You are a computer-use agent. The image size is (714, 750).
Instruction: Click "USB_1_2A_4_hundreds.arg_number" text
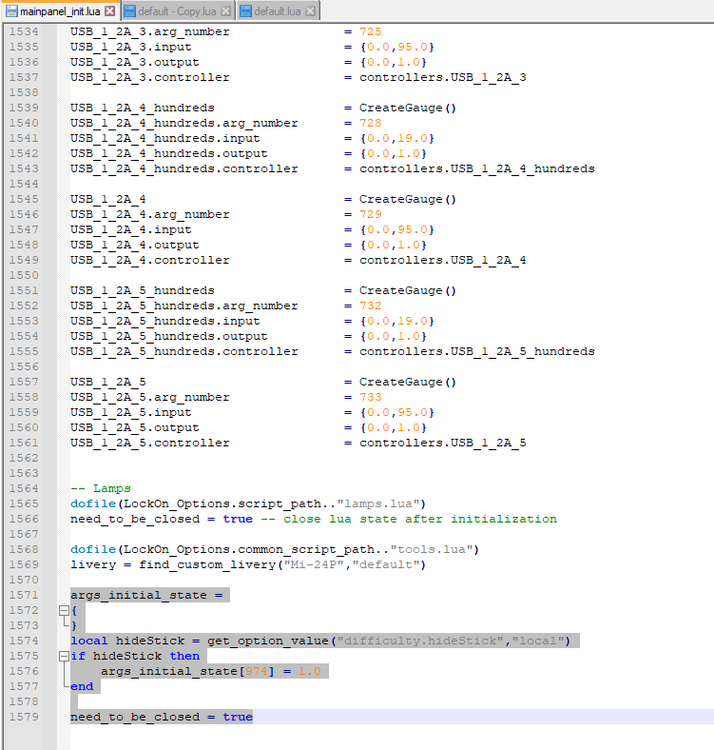point(184,123)
